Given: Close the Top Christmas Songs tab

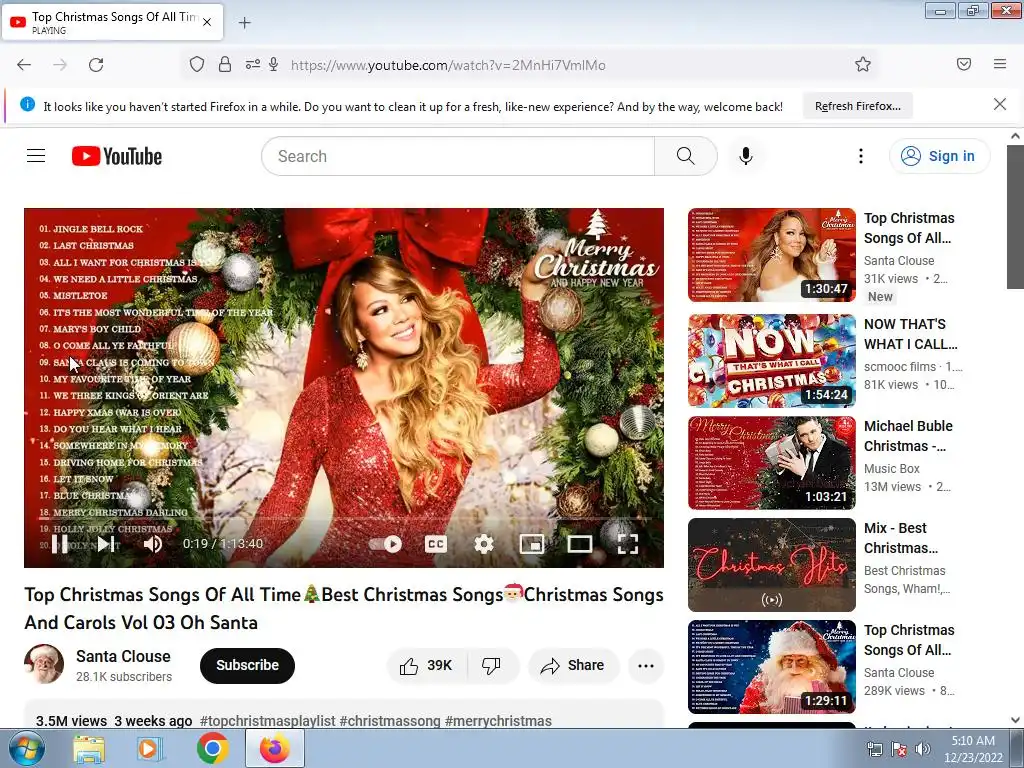Looking at the screenshot, I should (x=207, y=22).
